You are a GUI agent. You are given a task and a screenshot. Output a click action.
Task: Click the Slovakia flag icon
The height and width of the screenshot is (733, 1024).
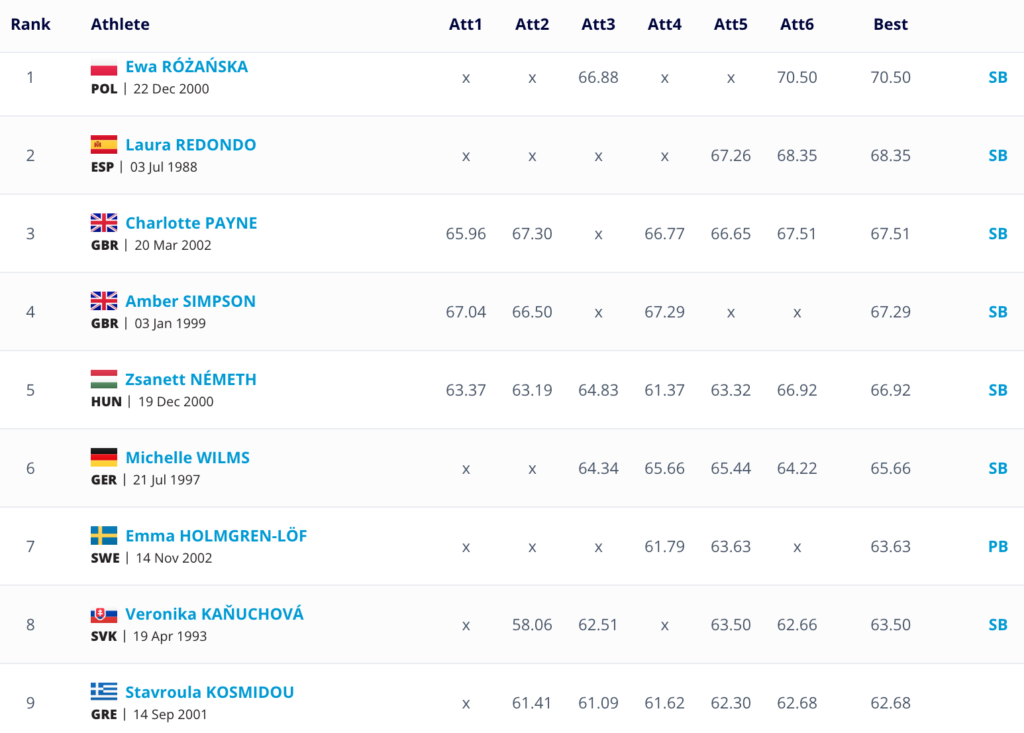(104, 614)
